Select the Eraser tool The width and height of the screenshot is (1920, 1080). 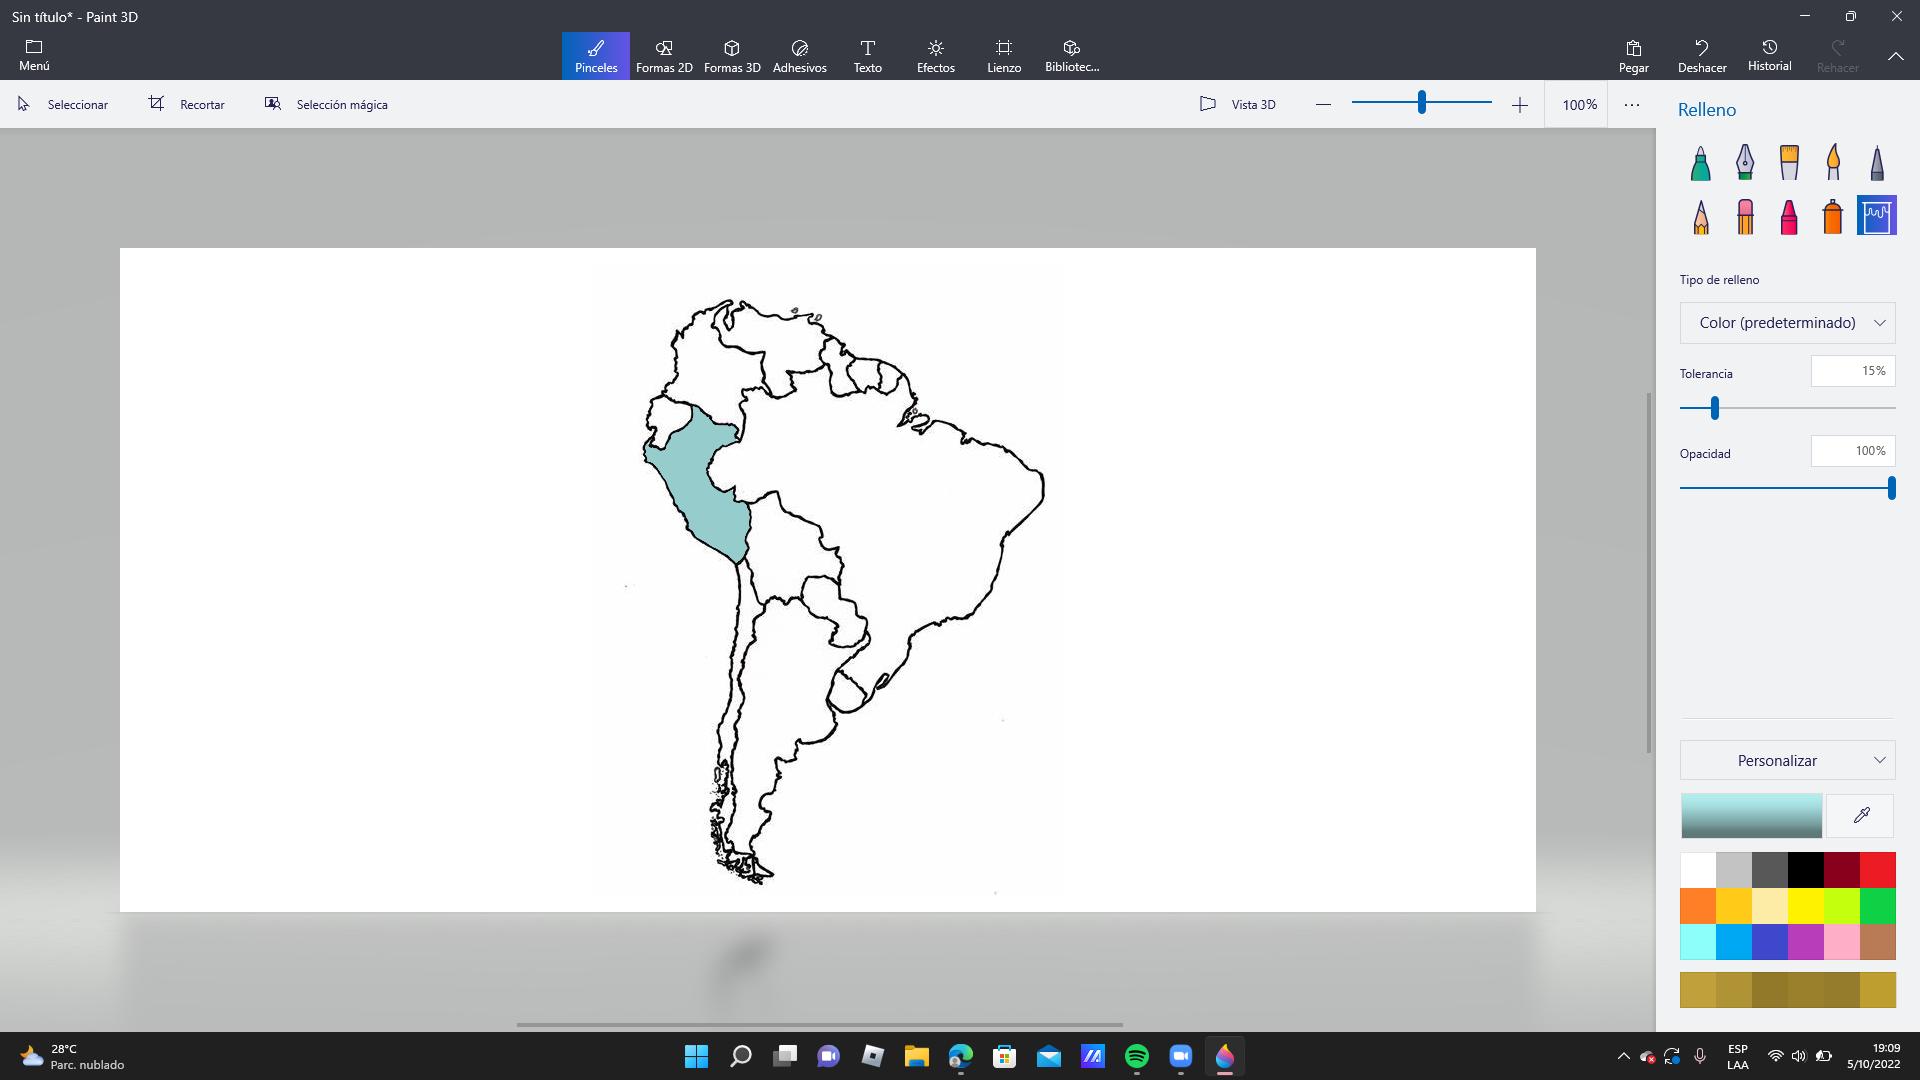pyautogui.click(x=1744, y=217)
